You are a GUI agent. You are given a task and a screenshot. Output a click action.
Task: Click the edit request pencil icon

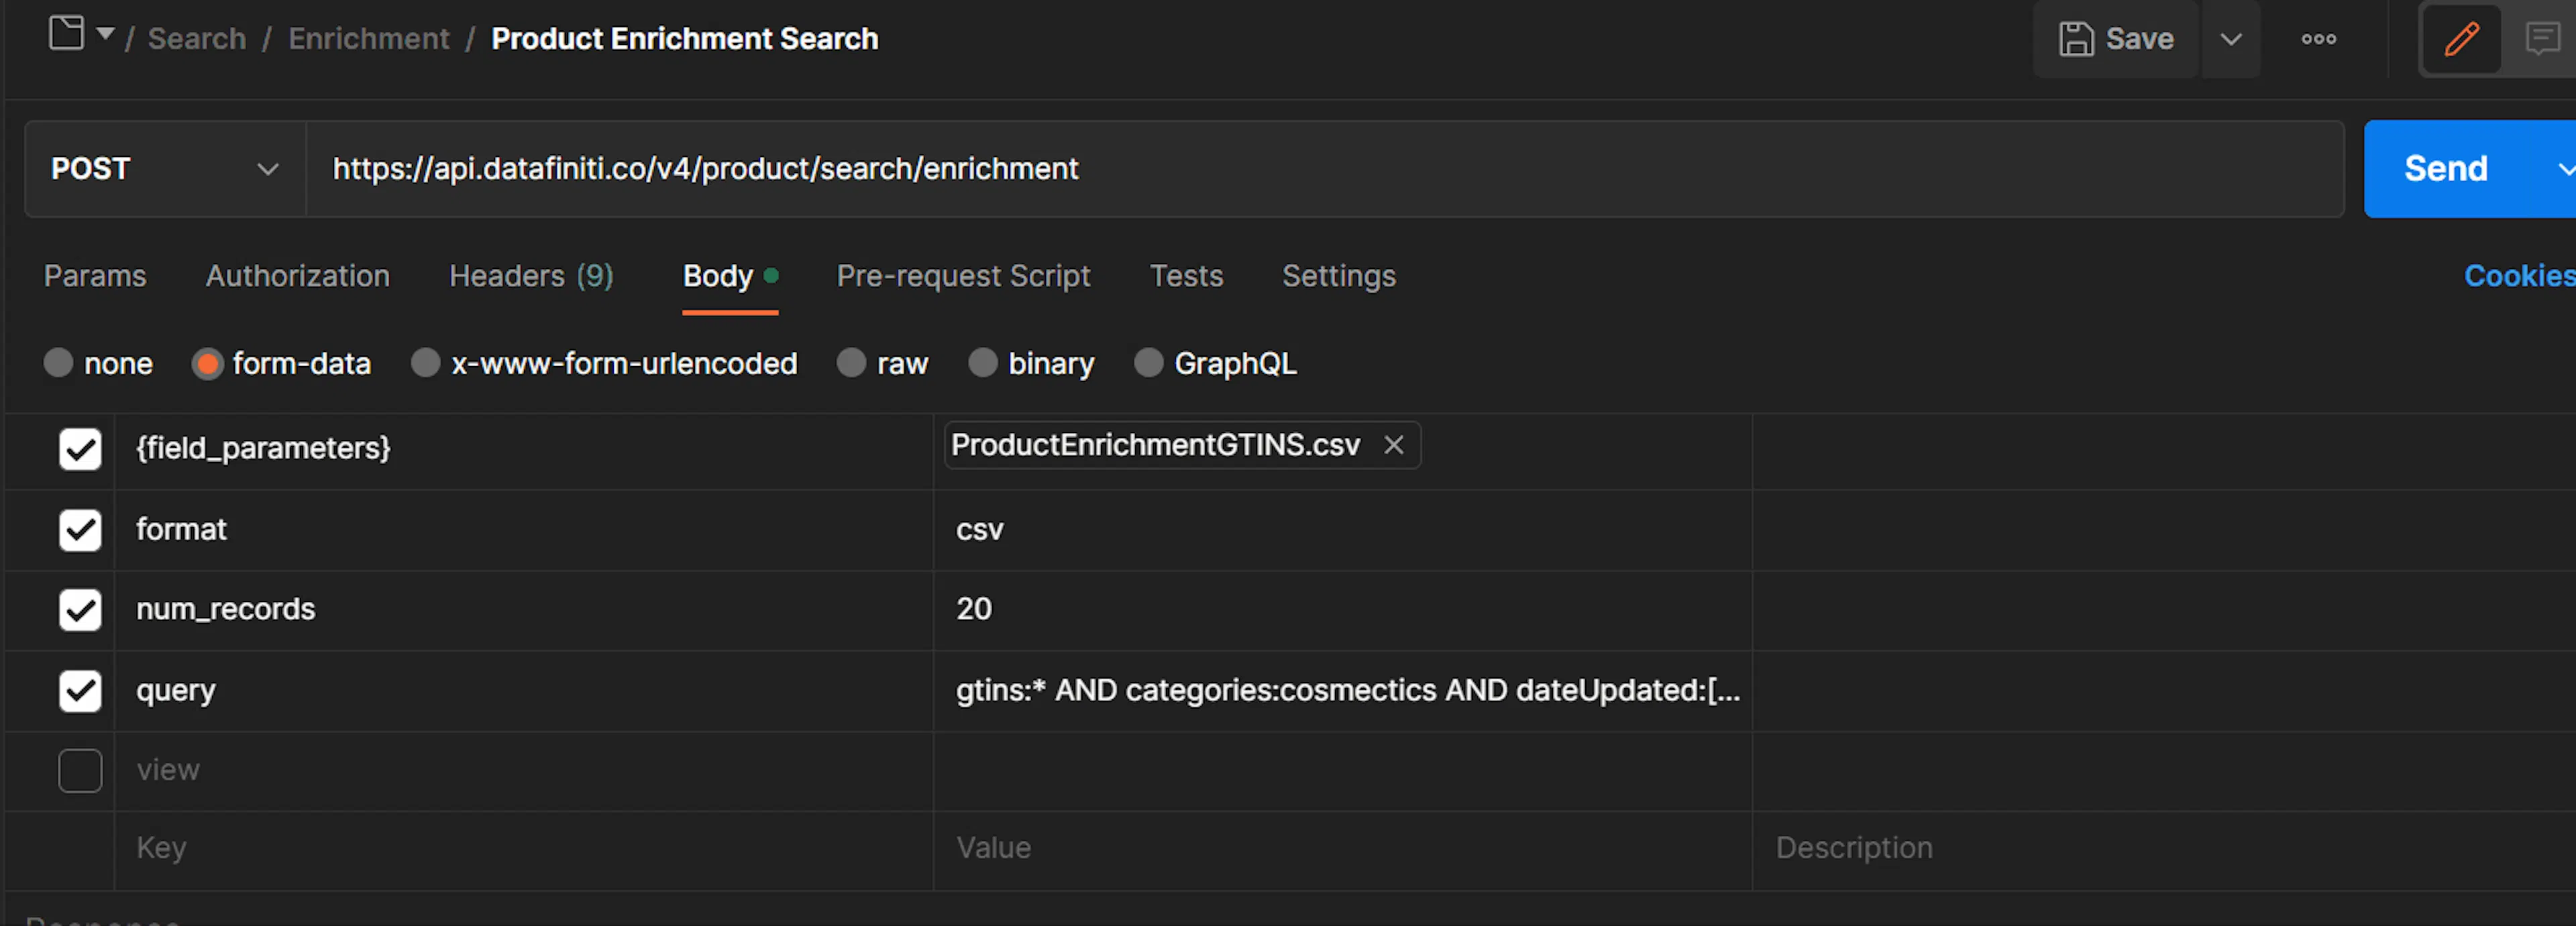point(2461,39)
